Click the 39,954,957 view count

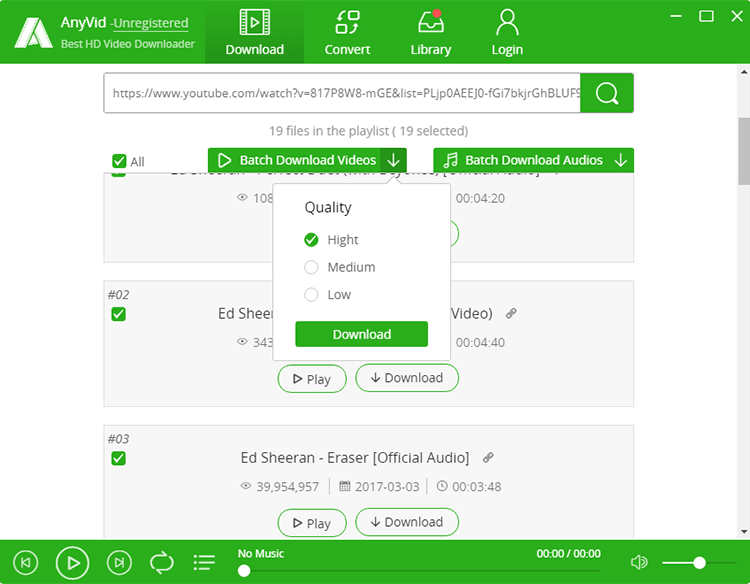[x=287, y=486]
